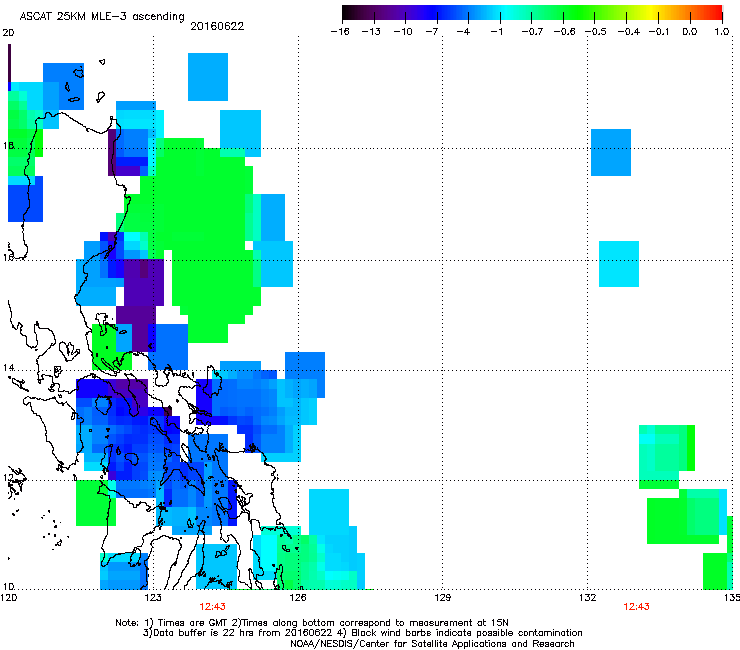This screenshot has height=650, width=740.
Task: Click the red '12:43' time beside longitude 132
Action: 636,607
